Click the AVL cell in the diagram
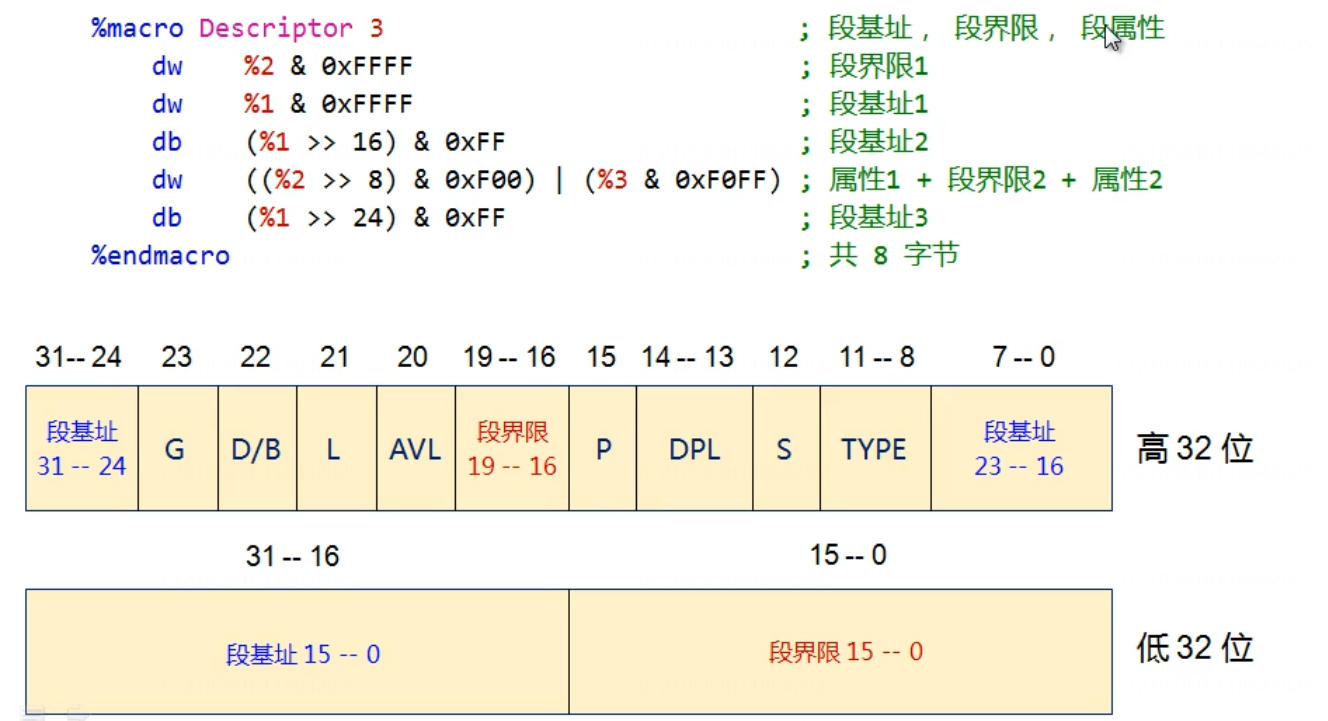Image resolution: width=1328 pixels, height=721 pixels. coord(415,449)
